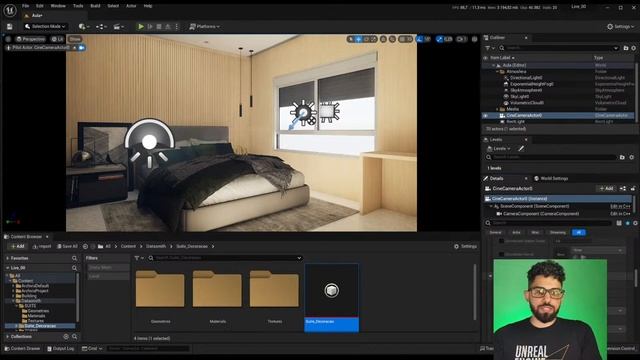Open the Lit view mode dropdown
Viewport: 640px width, 360px height.
tap(58, 39)
